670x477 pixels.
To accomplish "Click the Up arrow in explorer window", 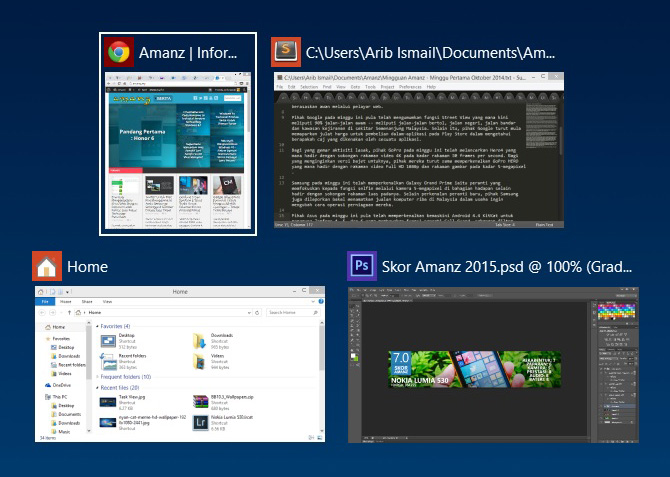I will click(69, 312).
